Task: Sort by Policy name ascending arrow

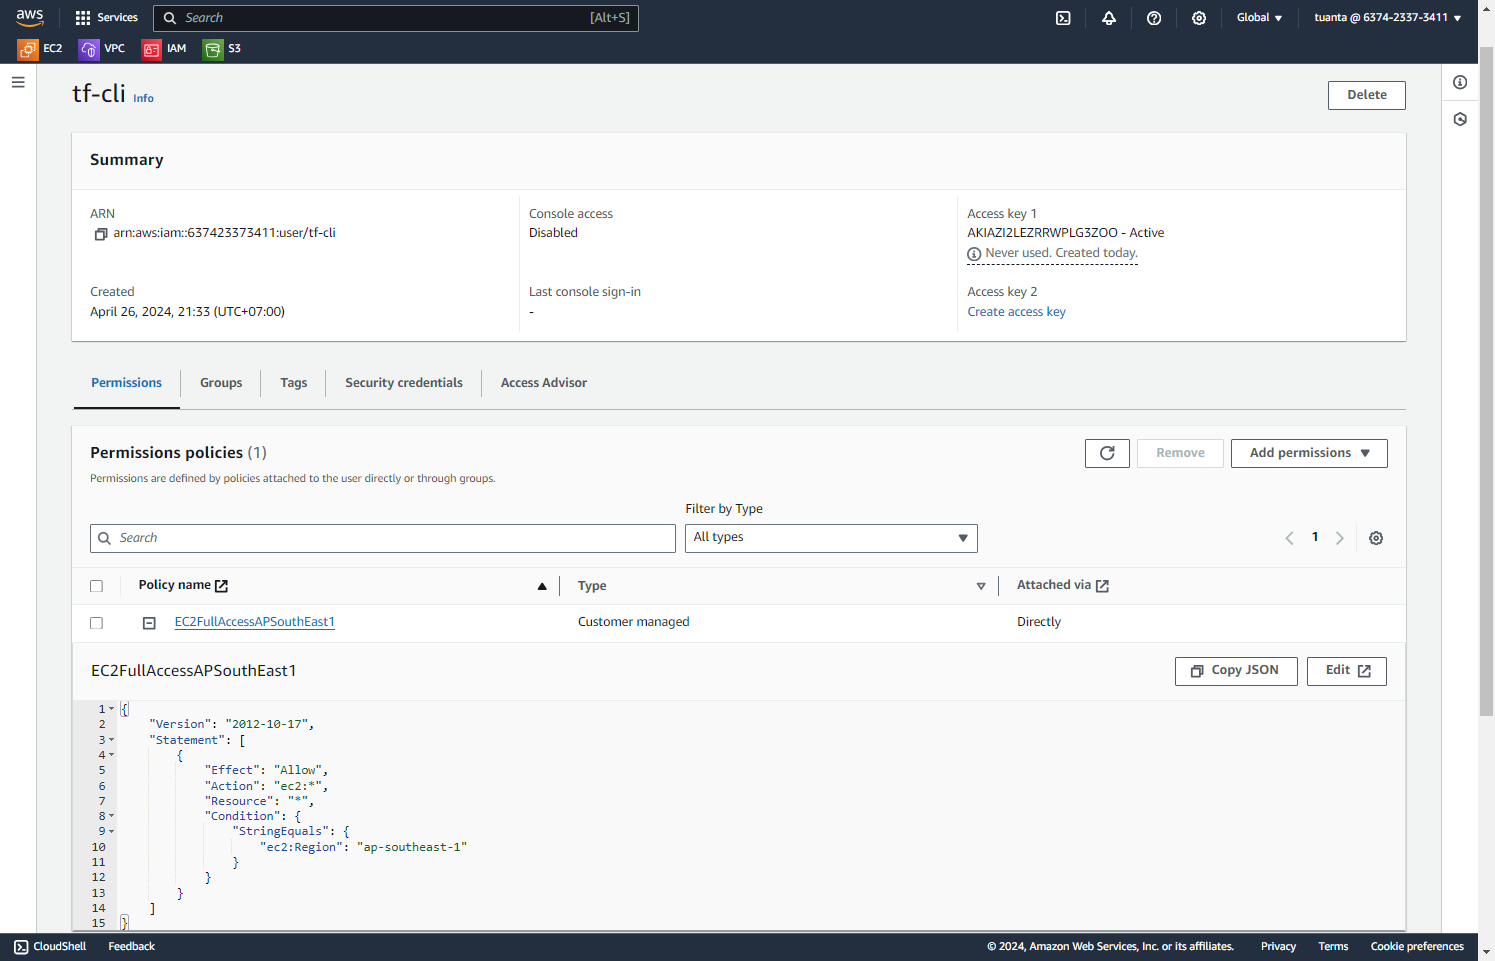Action: (x=542, y=586)
